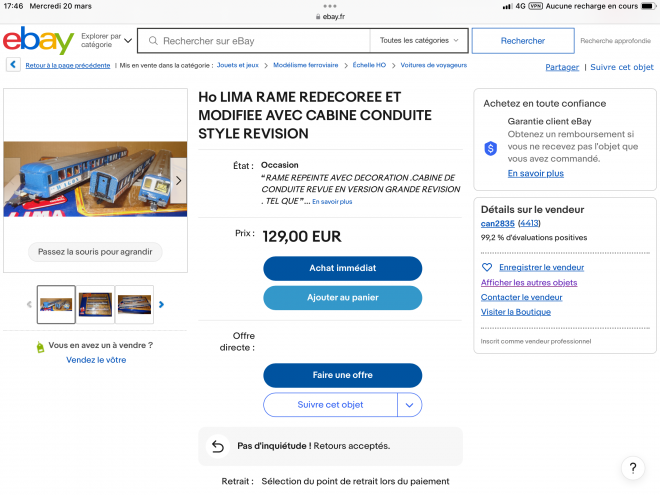
Task: Click the ebay.fr address bar
Action: coord(330,16)
